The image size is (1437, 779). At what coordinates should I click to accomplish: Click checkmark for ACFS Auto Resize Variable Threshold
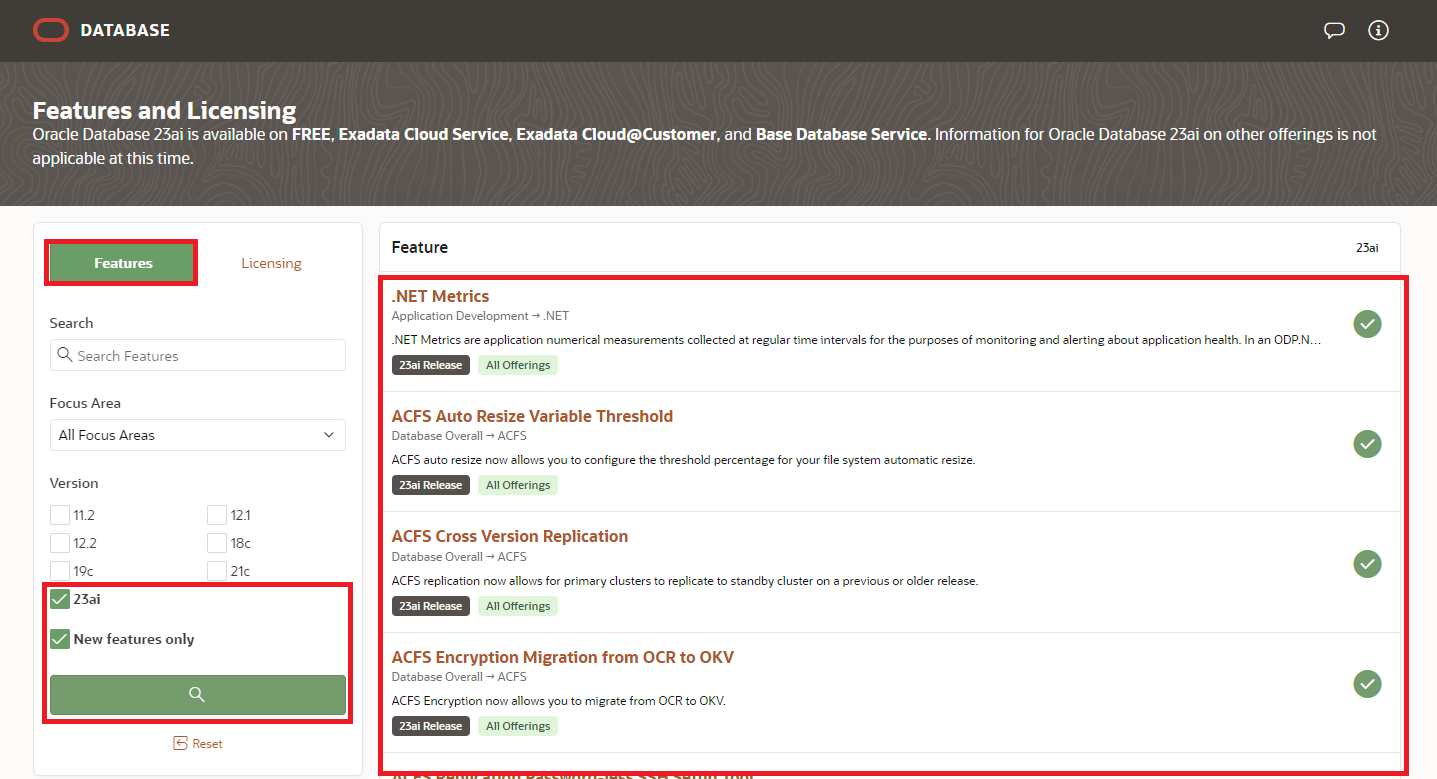[x=1367, y=443]
